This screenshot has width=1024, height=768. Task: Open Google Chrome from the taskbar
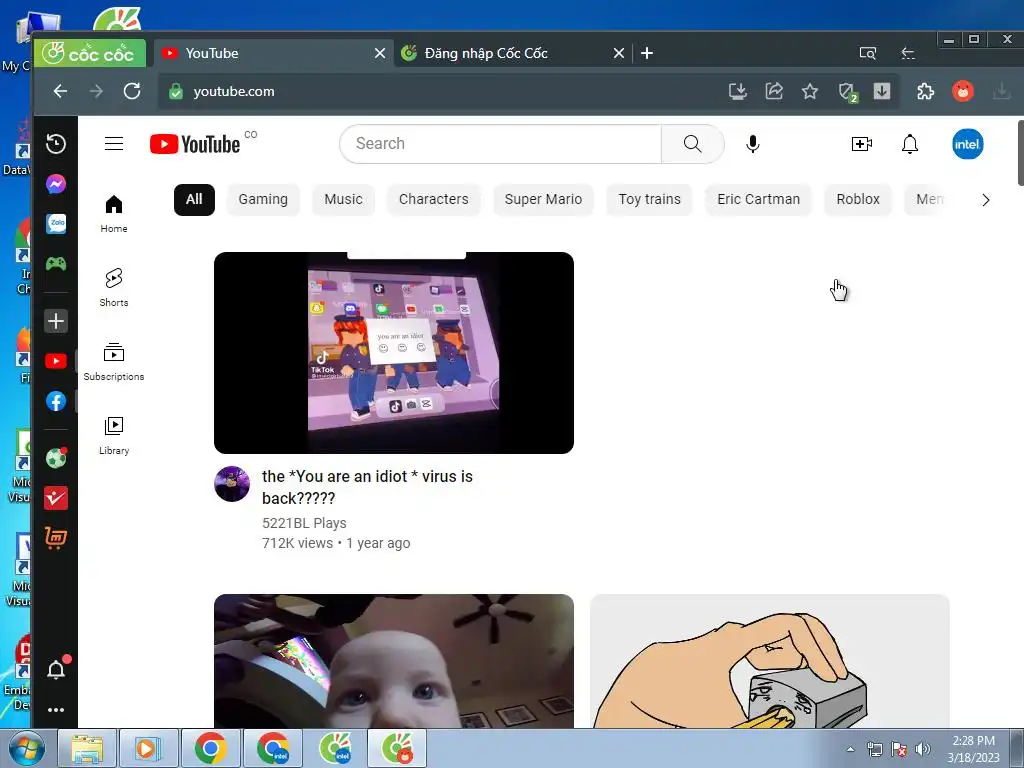tap(210, 748)
